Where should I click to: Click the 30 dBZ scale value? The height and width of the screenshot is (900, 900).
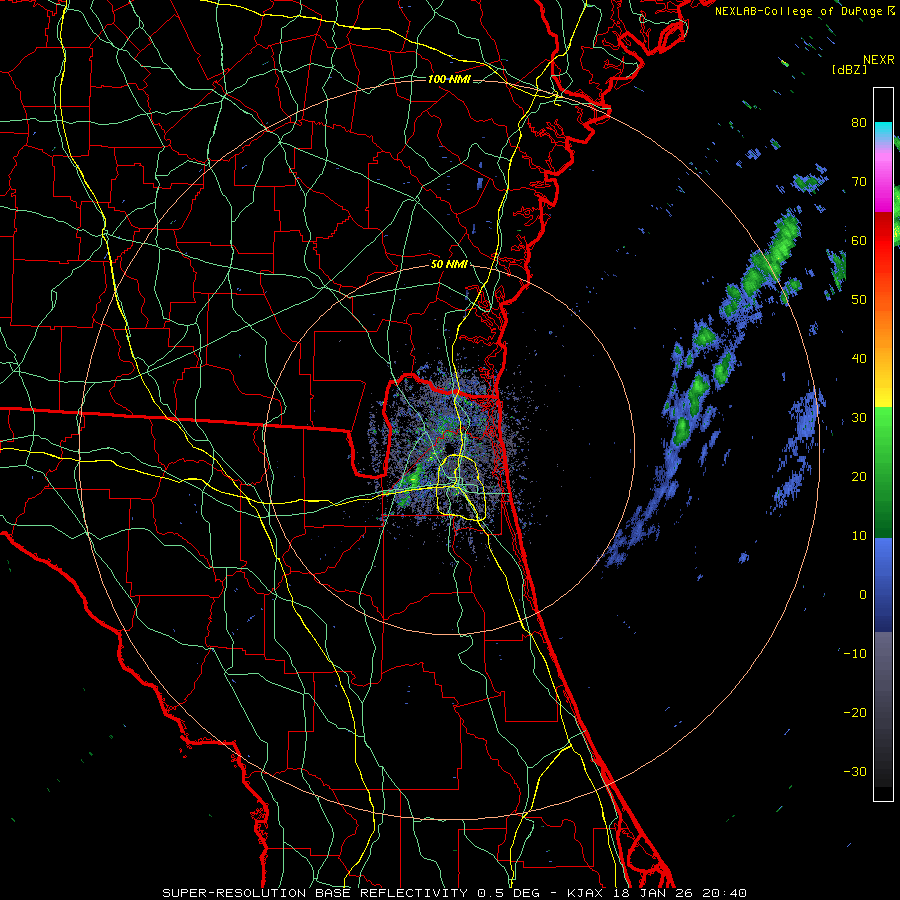[x=859, y=417]
